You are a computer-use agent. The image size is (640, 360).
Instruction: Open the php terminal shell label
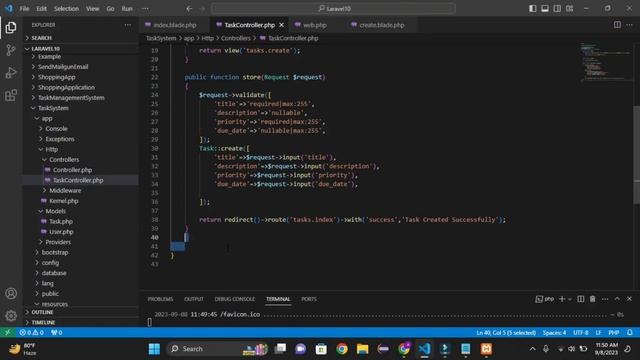coord(544,299)
